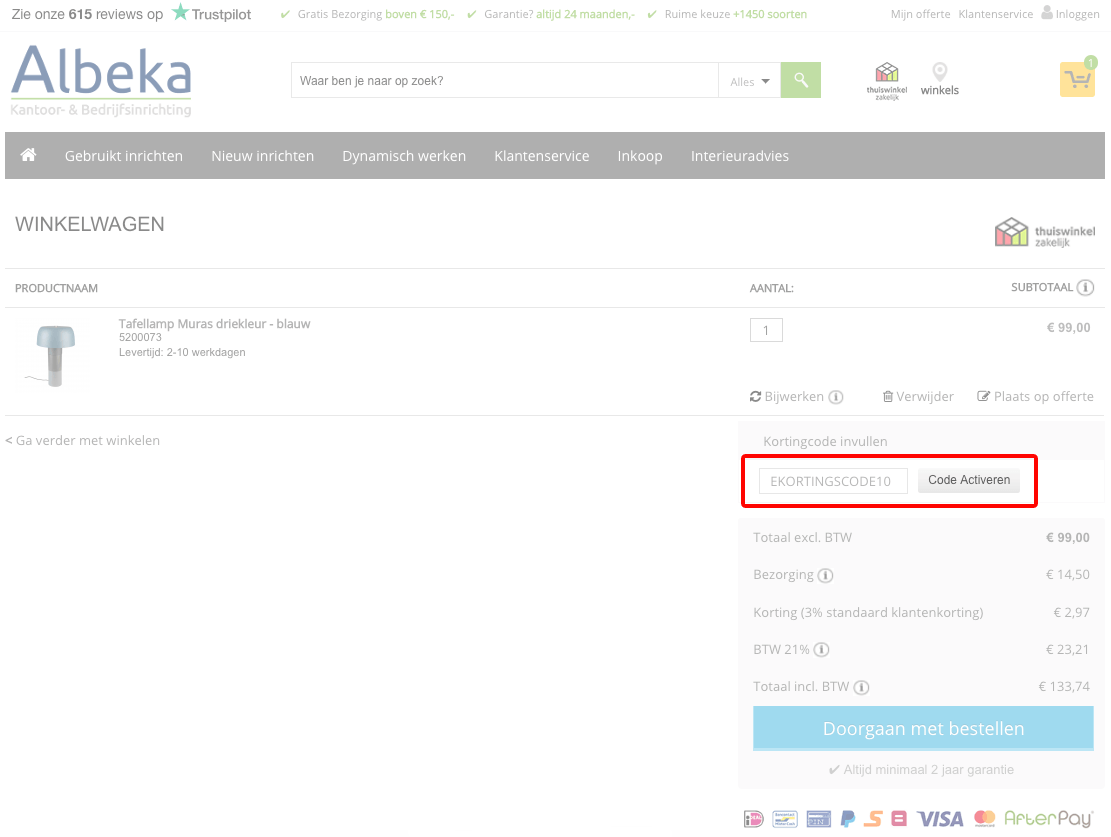Viewport: 1111px width, 837px height.
Task: Open Interieuradvies menu item
Action: point(740,156)
